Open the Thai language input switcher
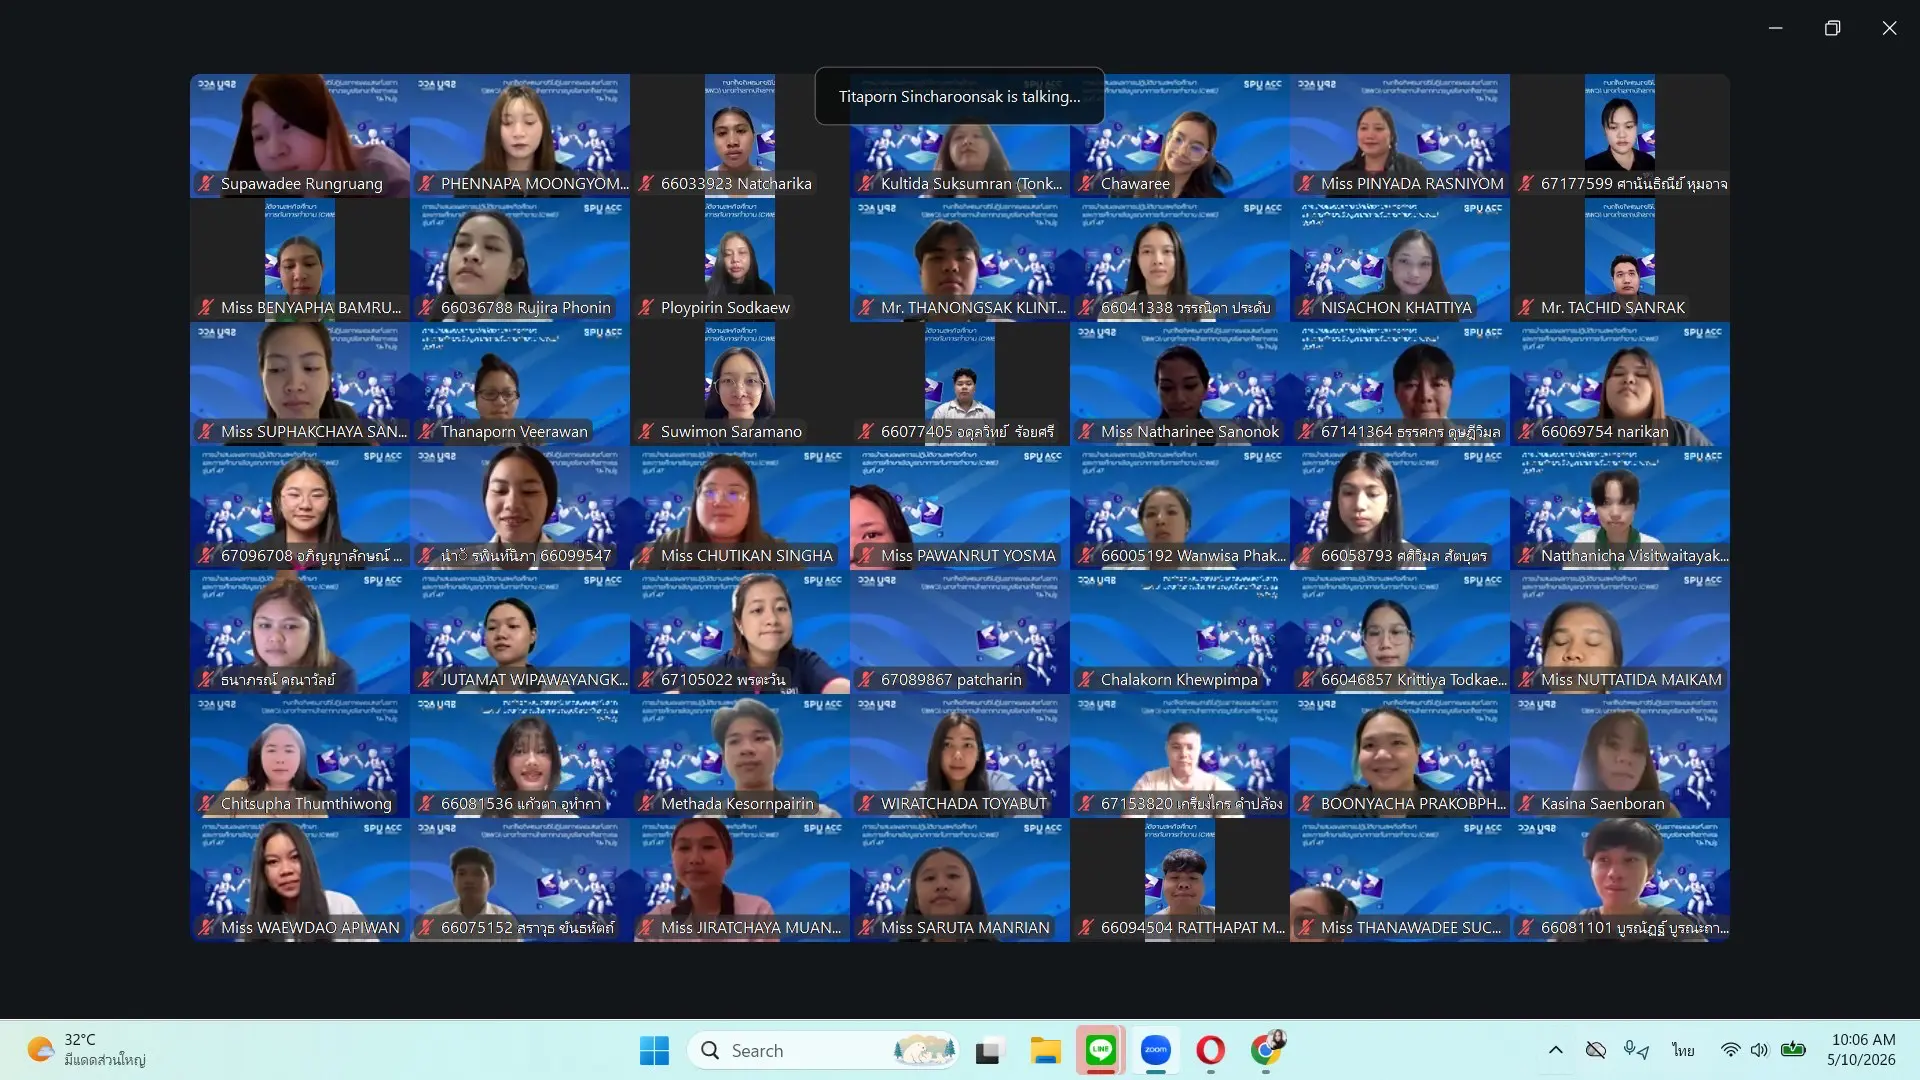The image size is (1920, 1080). [1683, 1050]
